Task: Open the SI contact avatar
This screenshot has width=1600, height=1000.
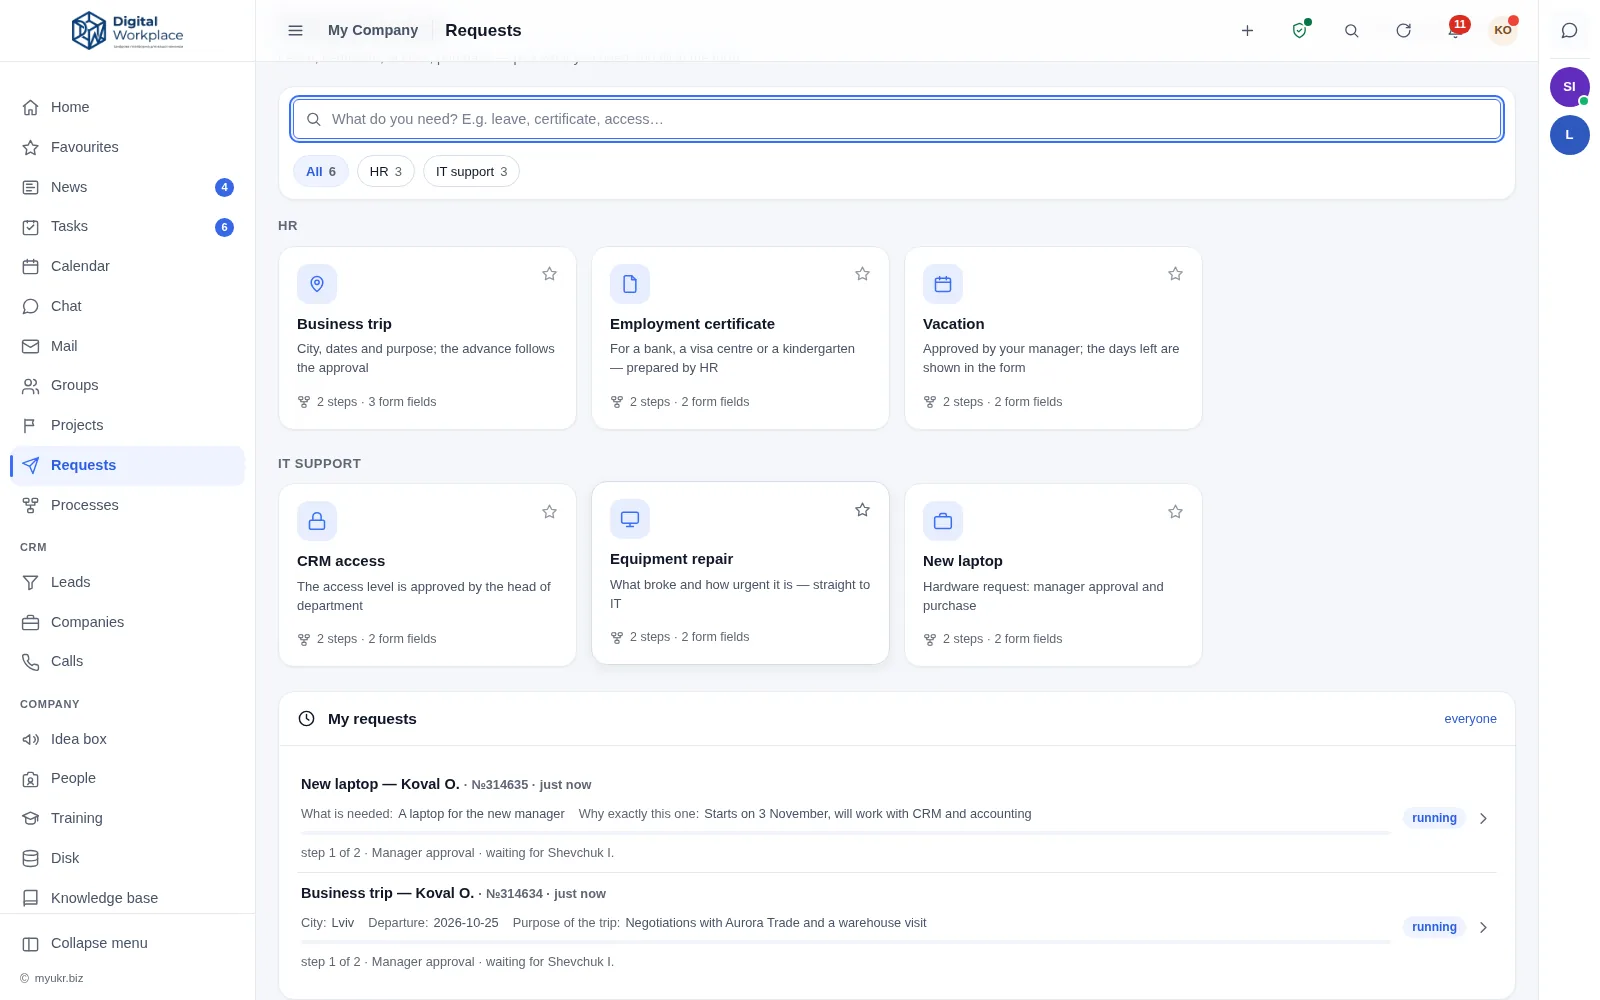Action: tap(1569, 87)
